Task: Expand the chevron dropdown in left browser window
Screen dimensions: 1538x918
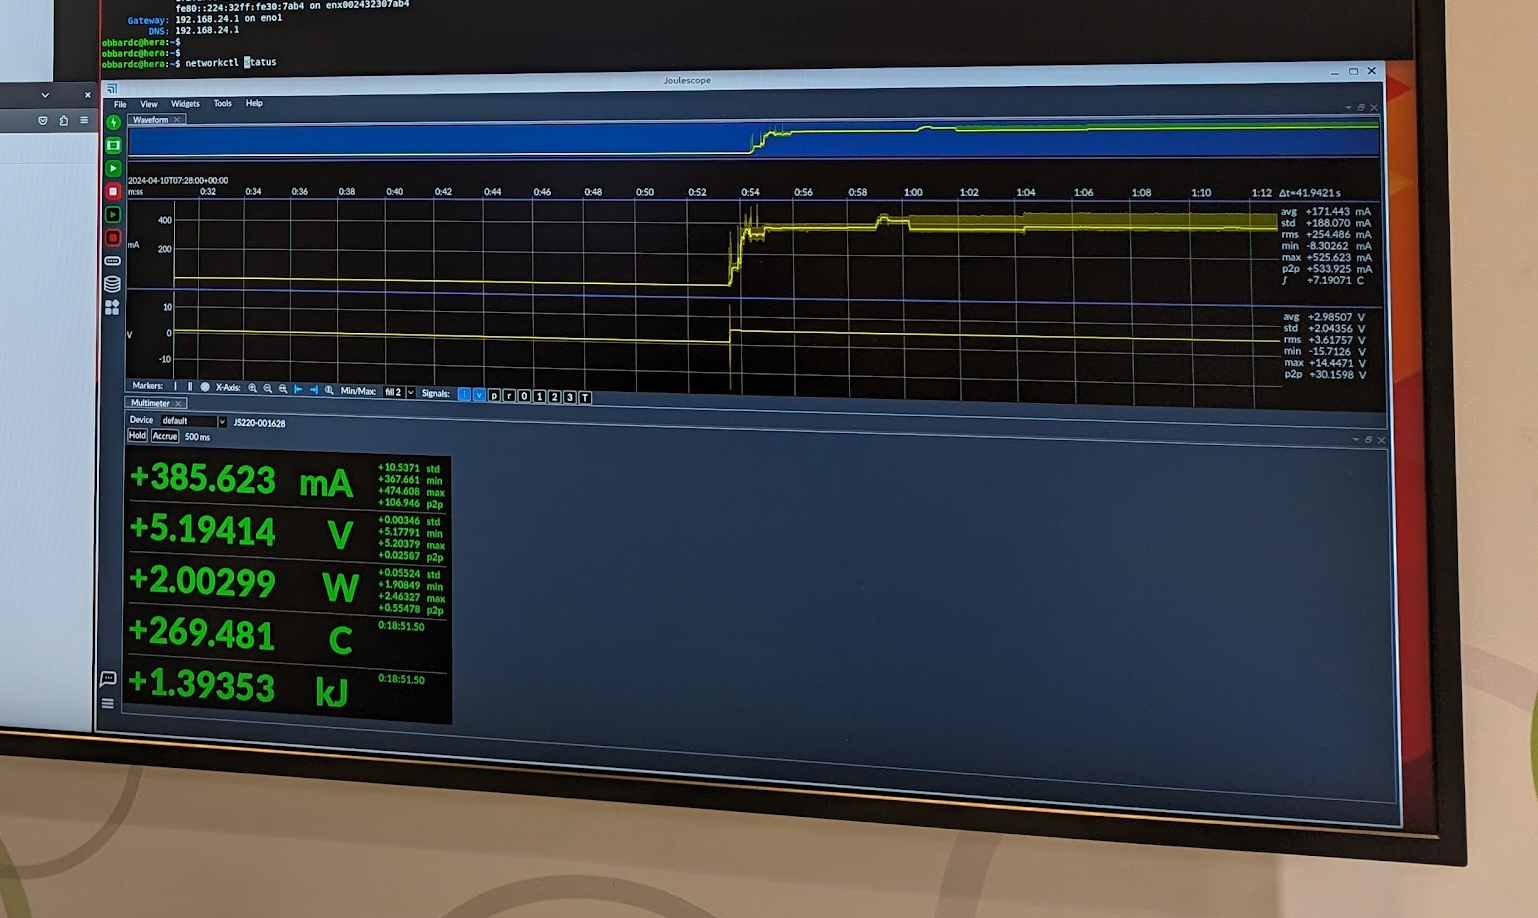Action: tap(45, 95)
